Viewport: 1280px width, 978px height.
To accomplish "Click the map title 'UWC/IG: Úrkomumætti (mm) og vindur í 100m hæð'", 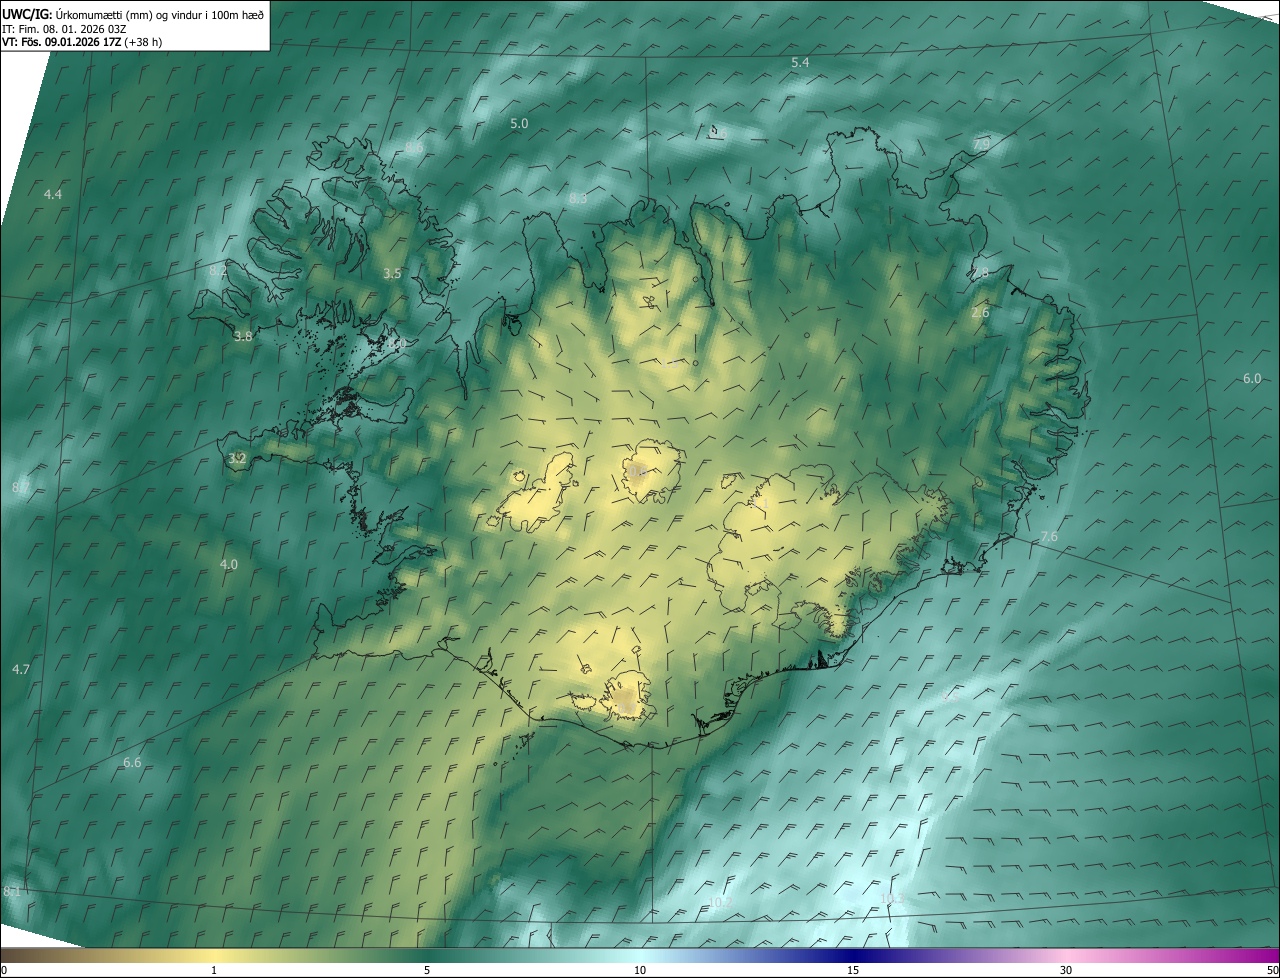I will (x=133, y=14).
